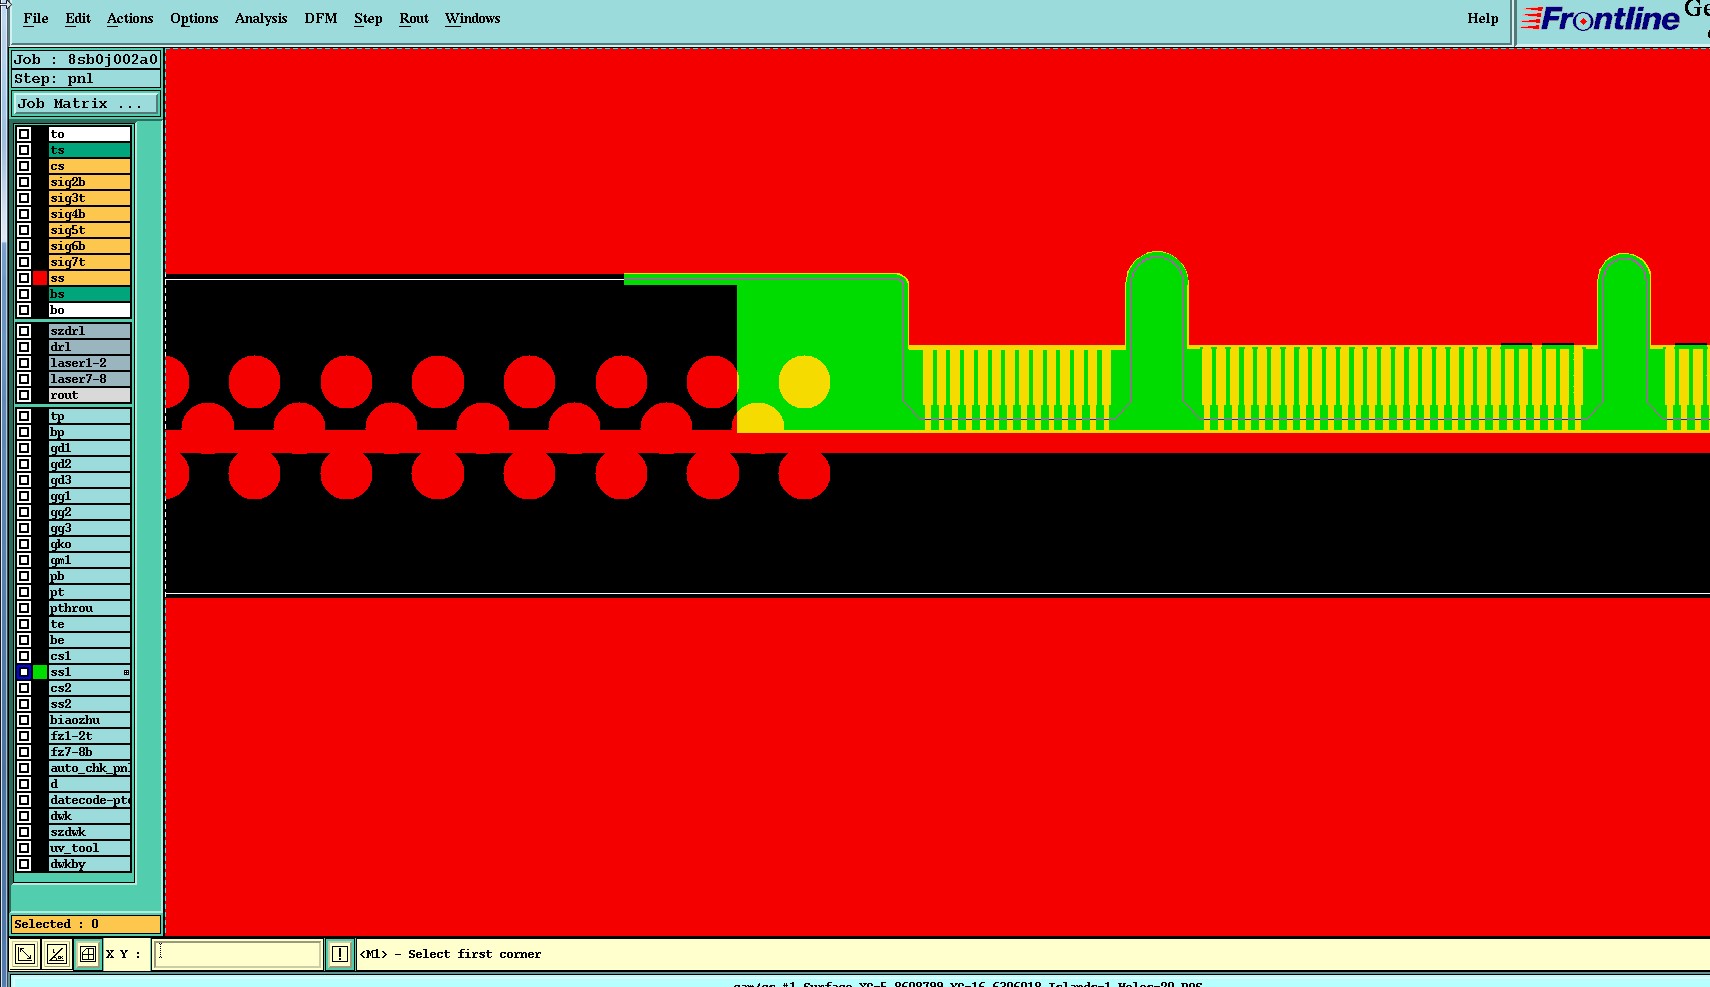Open the DFM menu

(321, 18)
